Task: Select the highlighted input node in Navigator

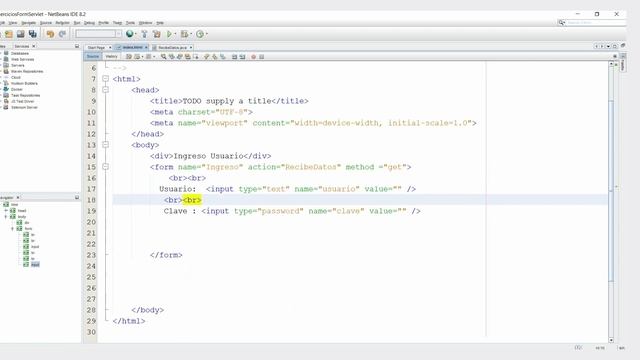Action: 35,264
